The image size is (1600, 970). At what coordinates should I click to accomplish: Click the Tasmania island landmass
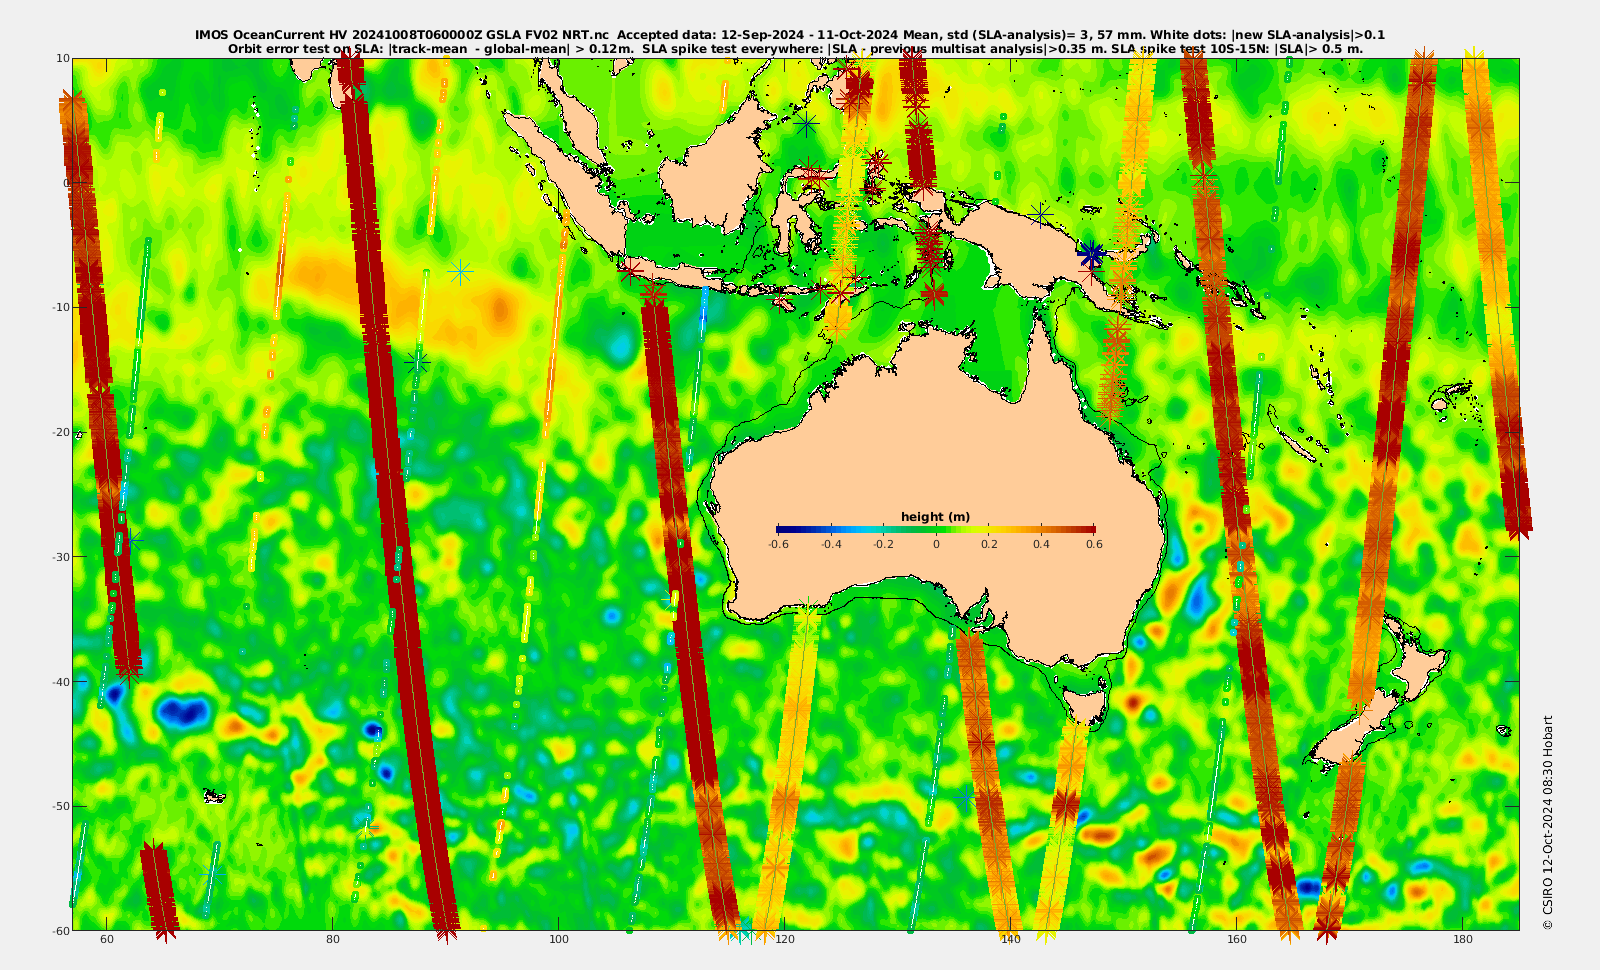click(x=1086, y=704)
